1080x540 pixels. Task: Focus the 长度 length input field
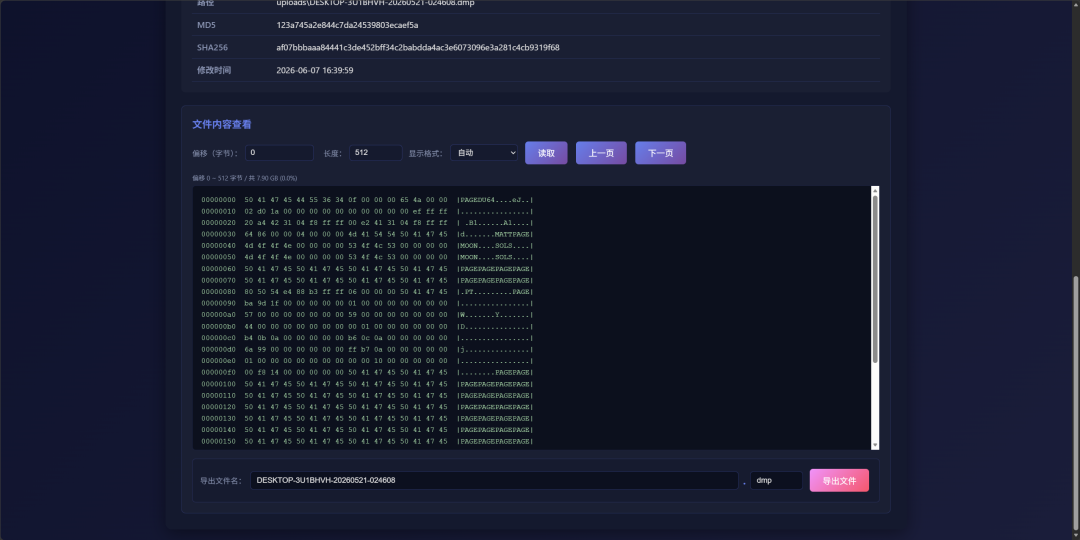pyautogui.click(x=375, y=153)
